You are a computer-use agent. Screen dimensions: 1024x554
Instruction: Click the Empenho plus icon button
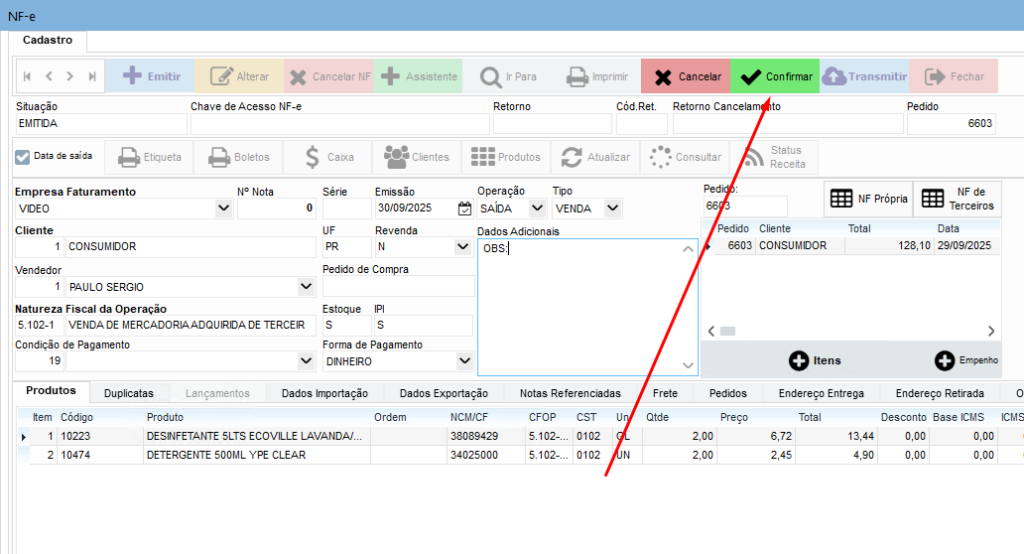965,360
